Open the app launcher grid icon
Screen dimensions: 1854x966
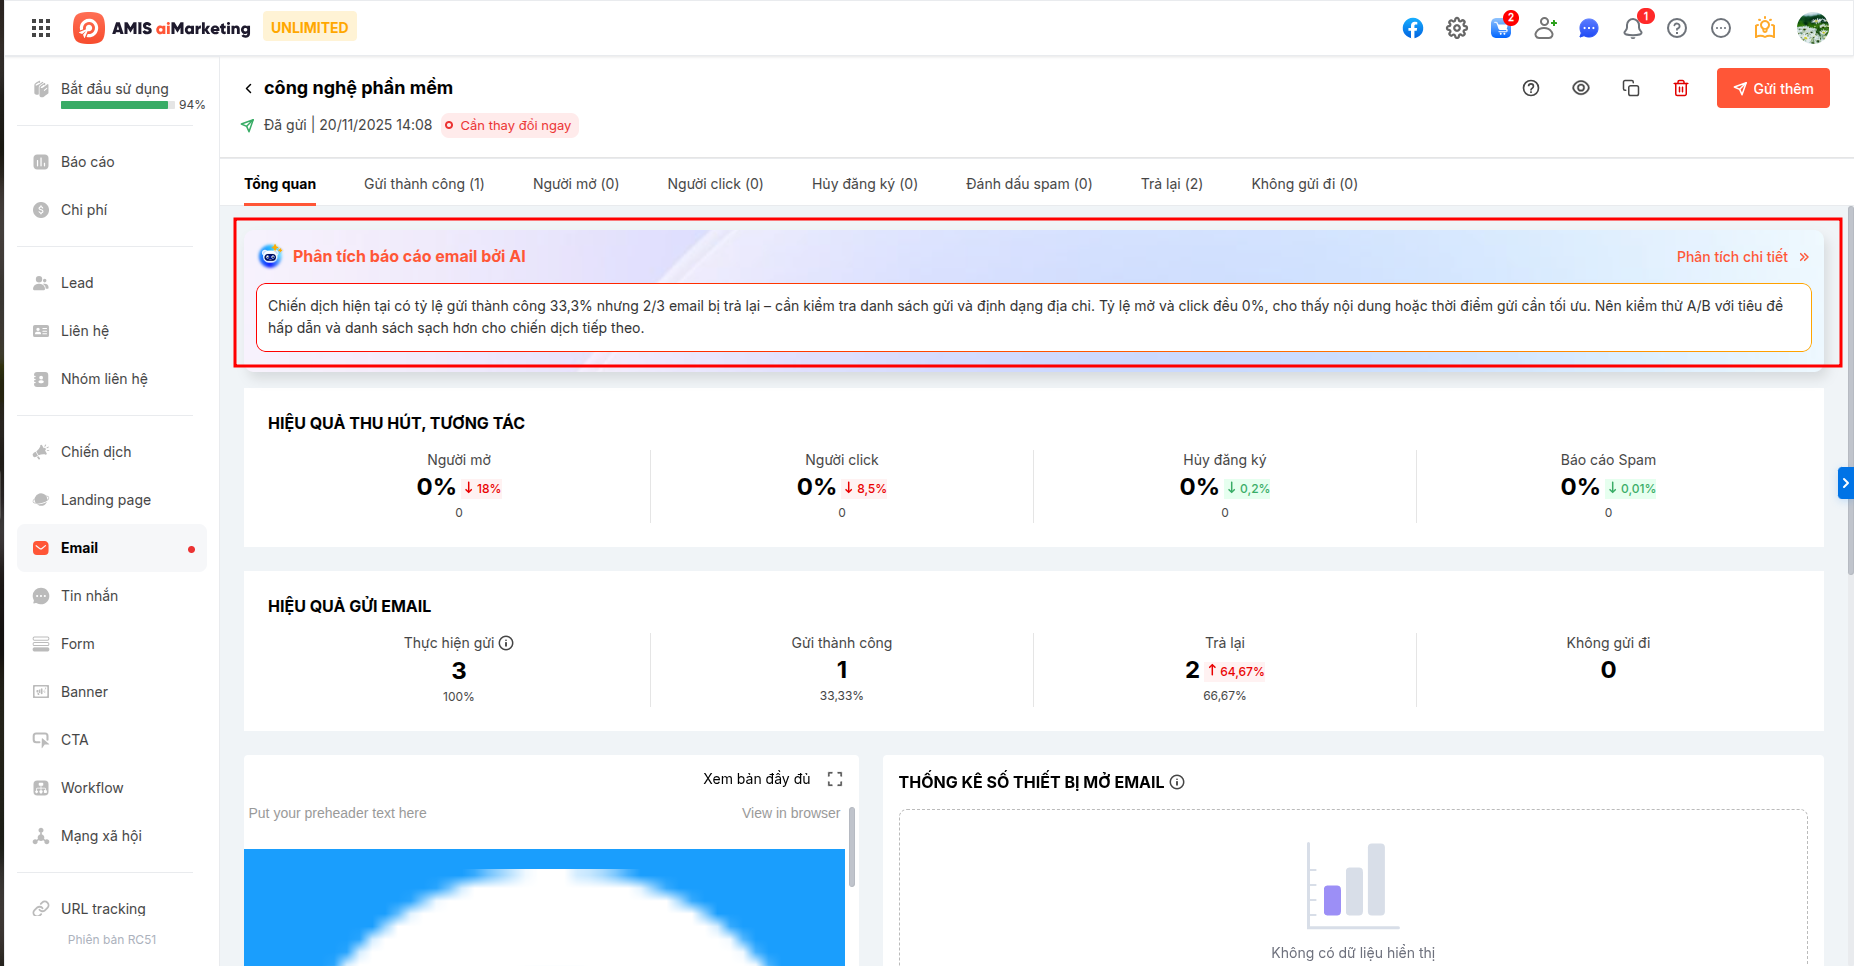pos(41,28)
